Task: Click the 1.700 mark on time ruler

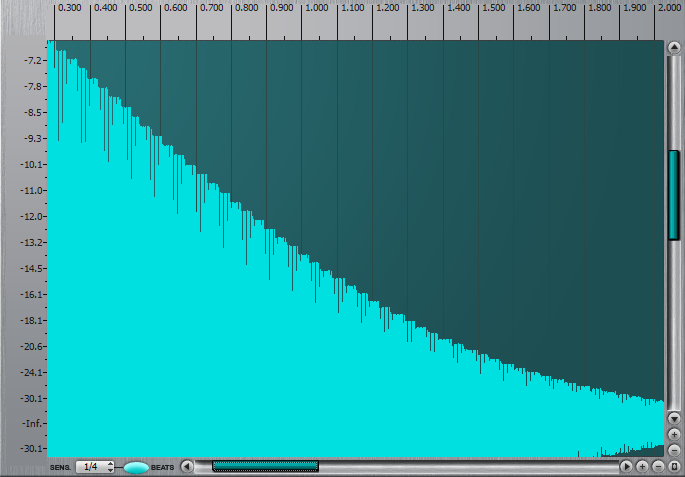Action: click(x=565, y=8)
